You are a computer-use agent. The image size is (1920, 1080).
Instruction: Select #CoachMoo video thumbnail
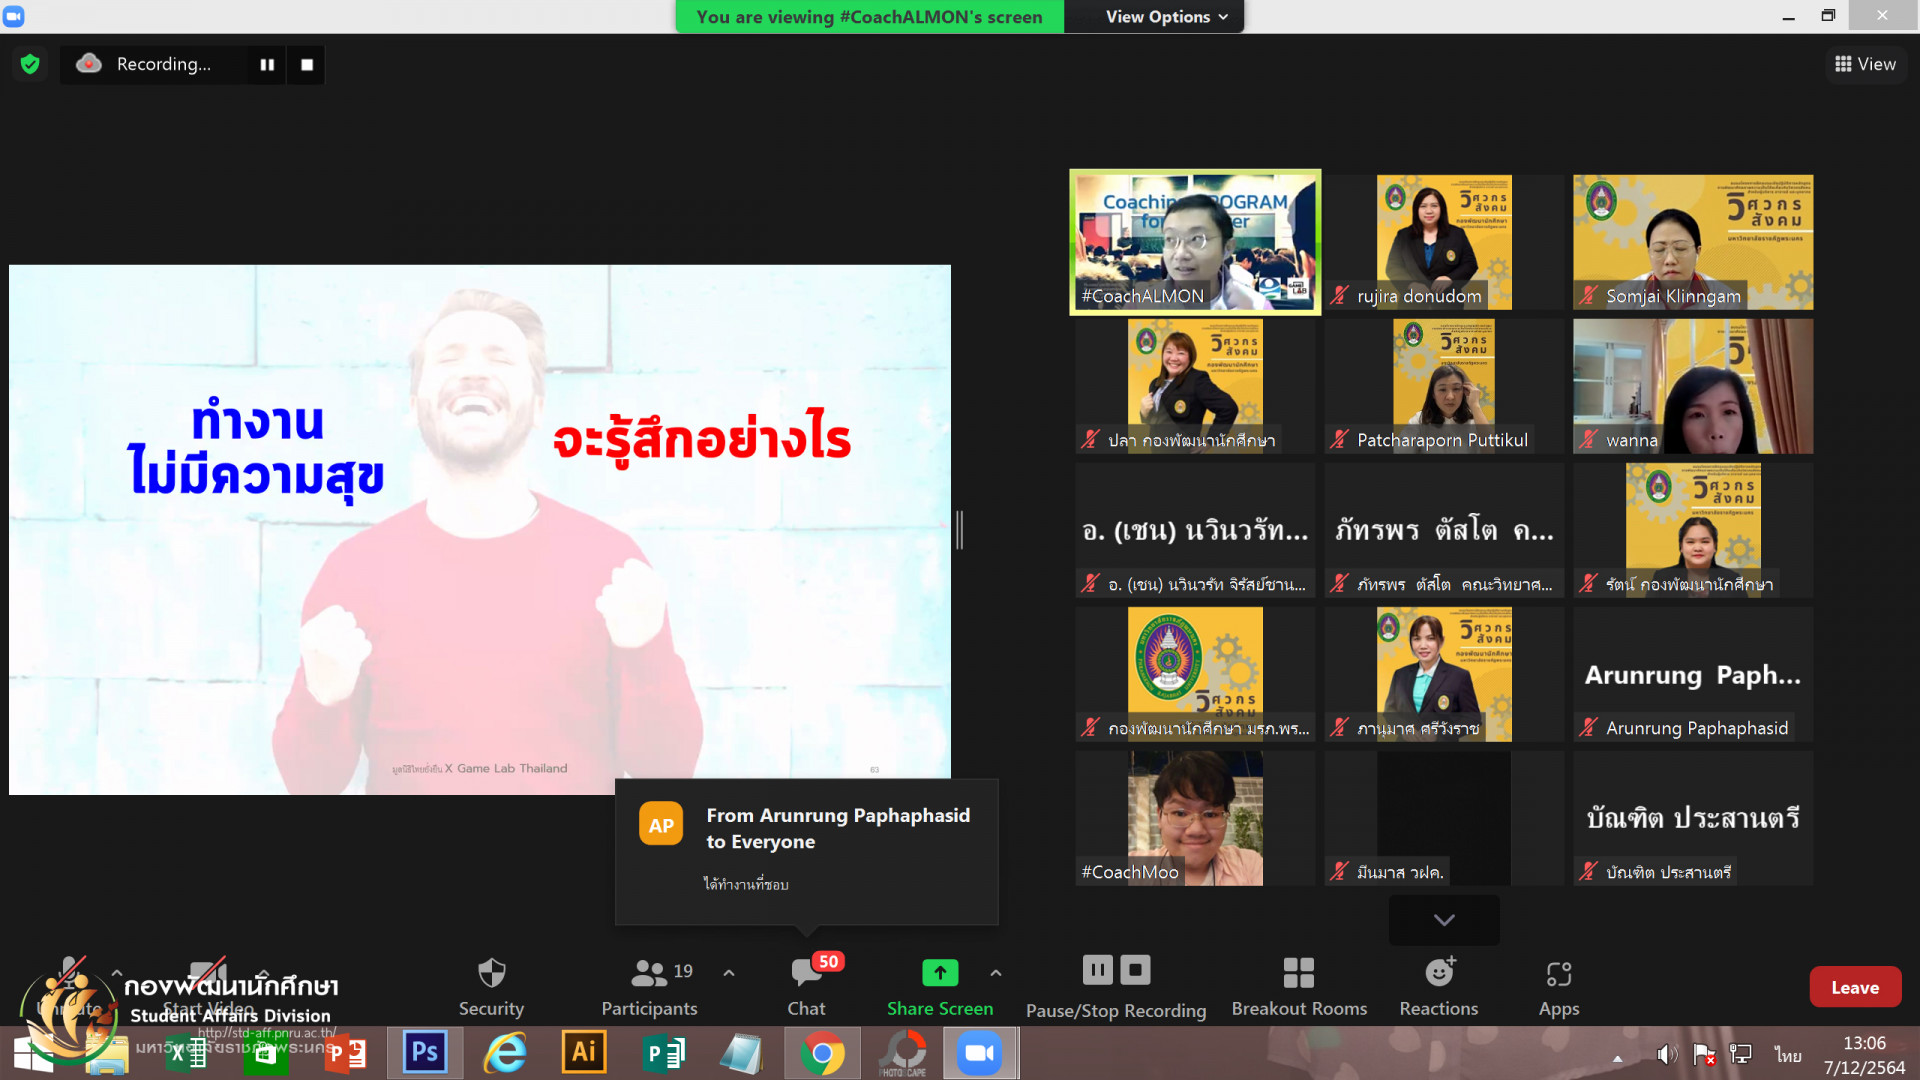[1195, 818]
